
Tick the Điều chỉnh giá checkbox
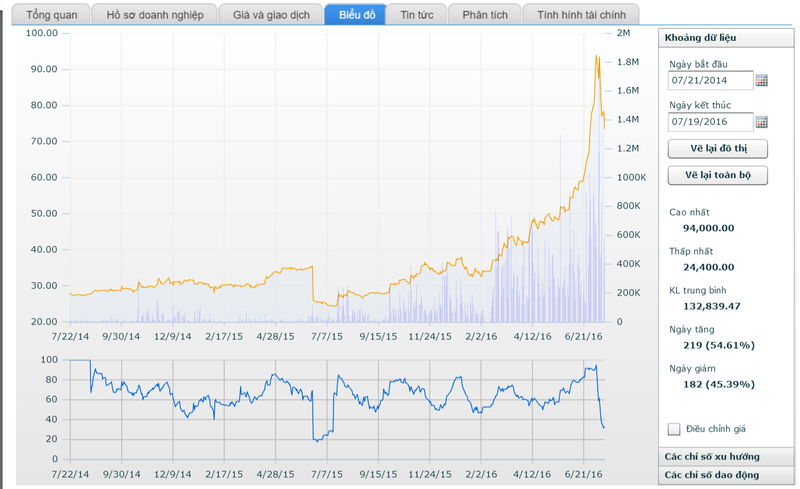(674, 429)
